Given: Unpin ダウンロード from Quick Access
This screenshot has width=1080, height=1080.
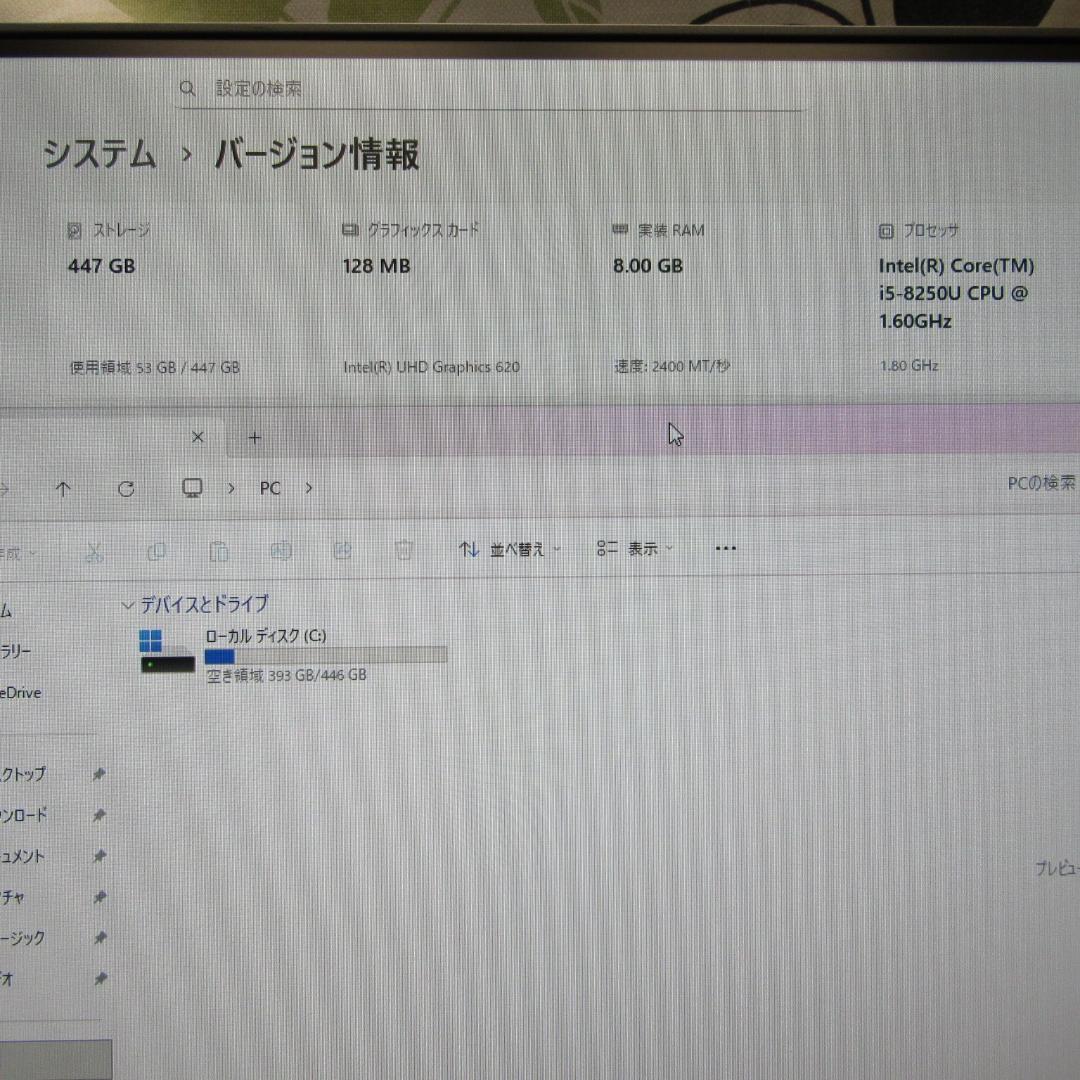Looking at the screenshot, I should (98, 814).
